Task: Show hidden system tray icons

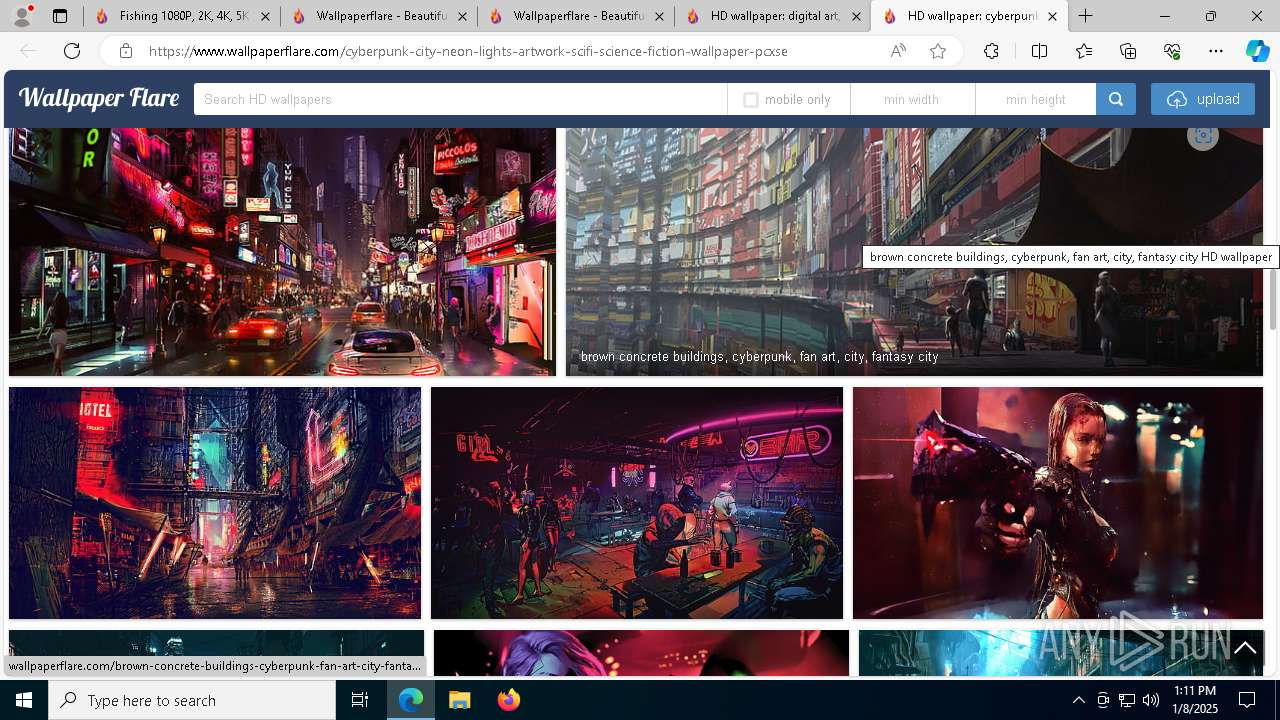Action: click(x=1078, y=700)
